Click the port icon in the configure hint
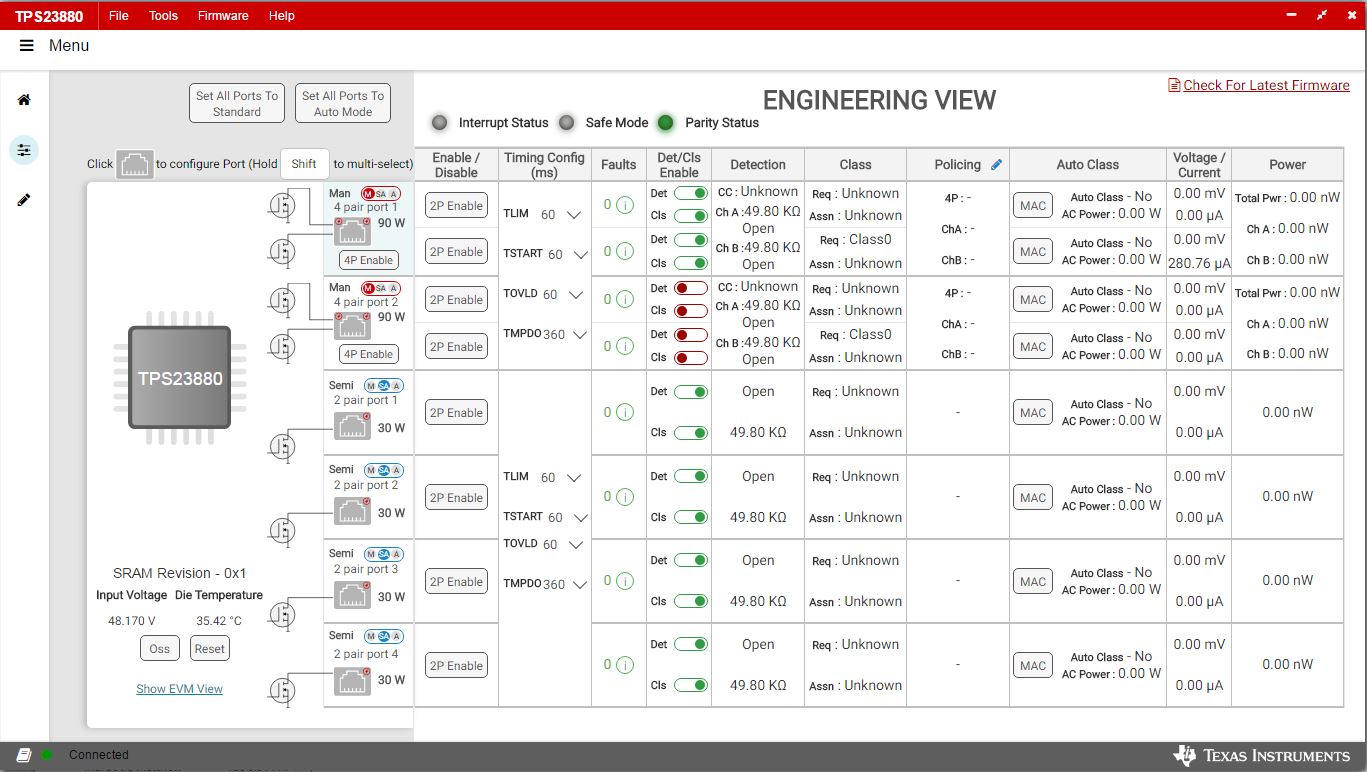 pyautogui.click(x=135, y=164)
